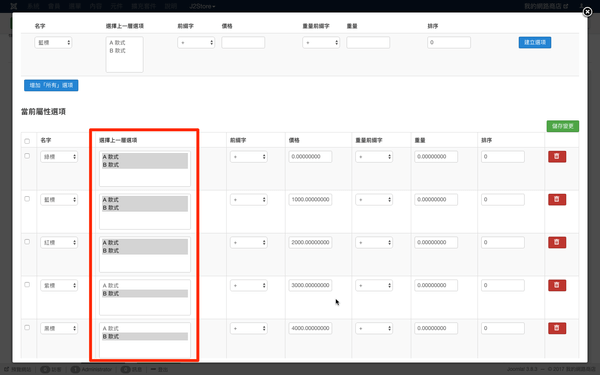Screen dimensions: 600x375
Task: Open name dropdown of the 3000.00000000 price row
Action: point(59,285)
